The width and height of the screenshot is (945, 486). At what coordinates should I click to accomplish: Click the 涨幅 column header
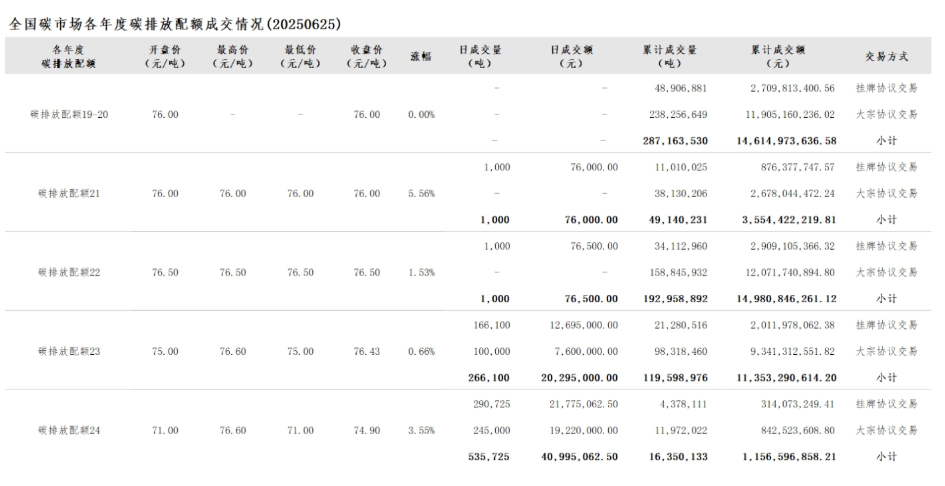pos(421,56)
